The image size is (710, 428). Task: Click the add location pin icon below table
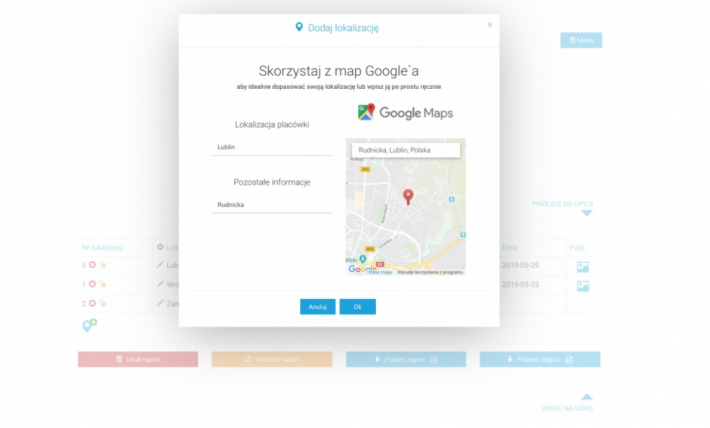click(x=88, y=325)
